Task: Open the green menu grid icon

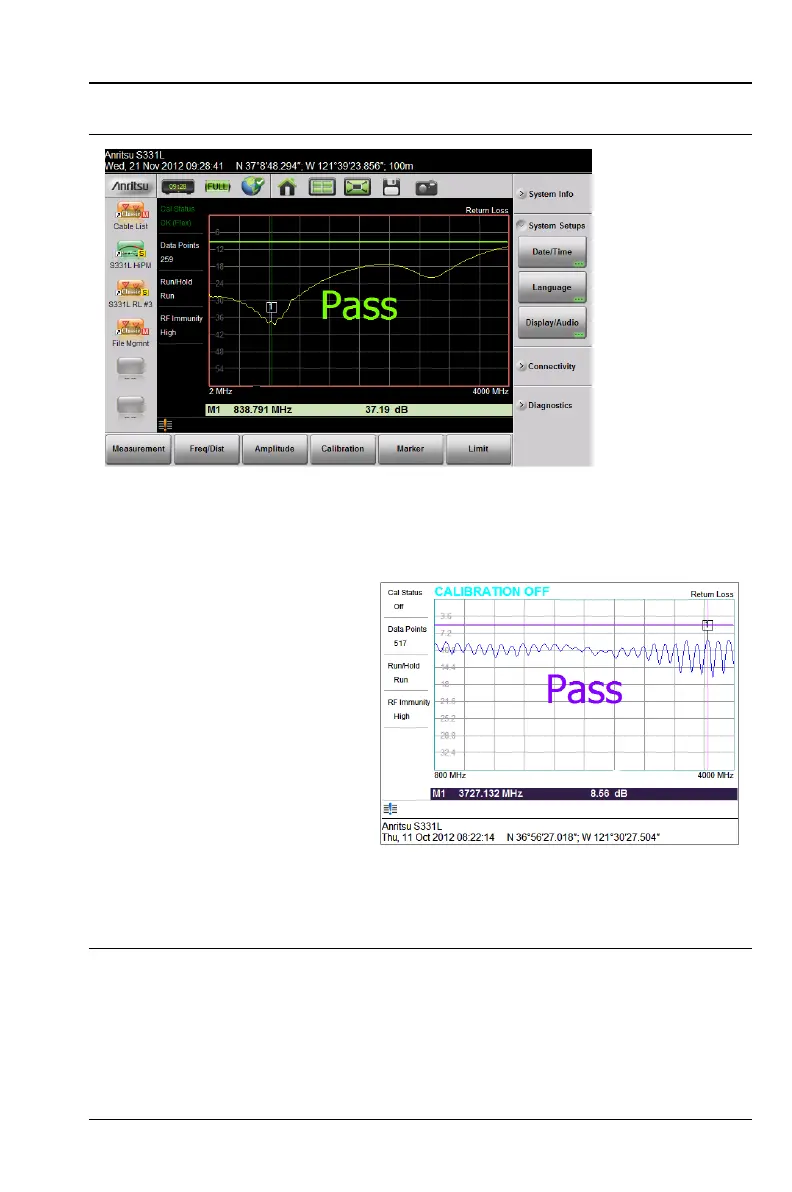Action: point(322,187)
